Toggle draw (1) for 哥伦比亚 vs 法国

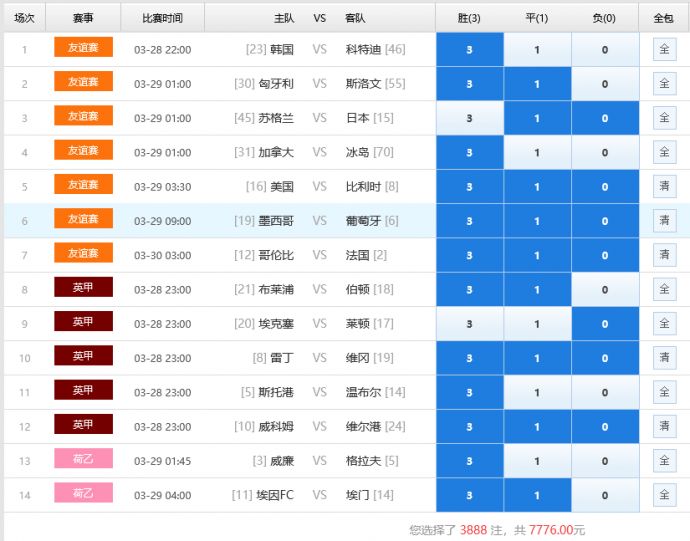(x=537, y=255)
